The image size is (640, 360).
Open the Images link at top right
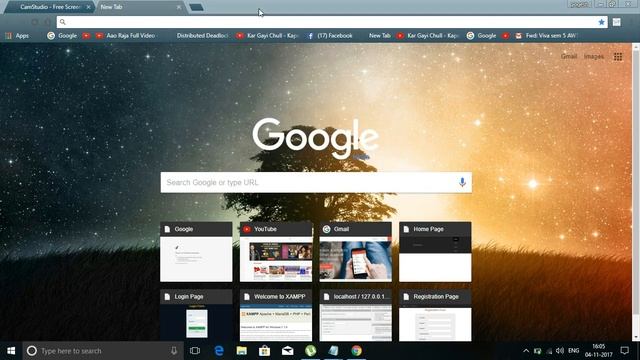(x=593, y=56)
